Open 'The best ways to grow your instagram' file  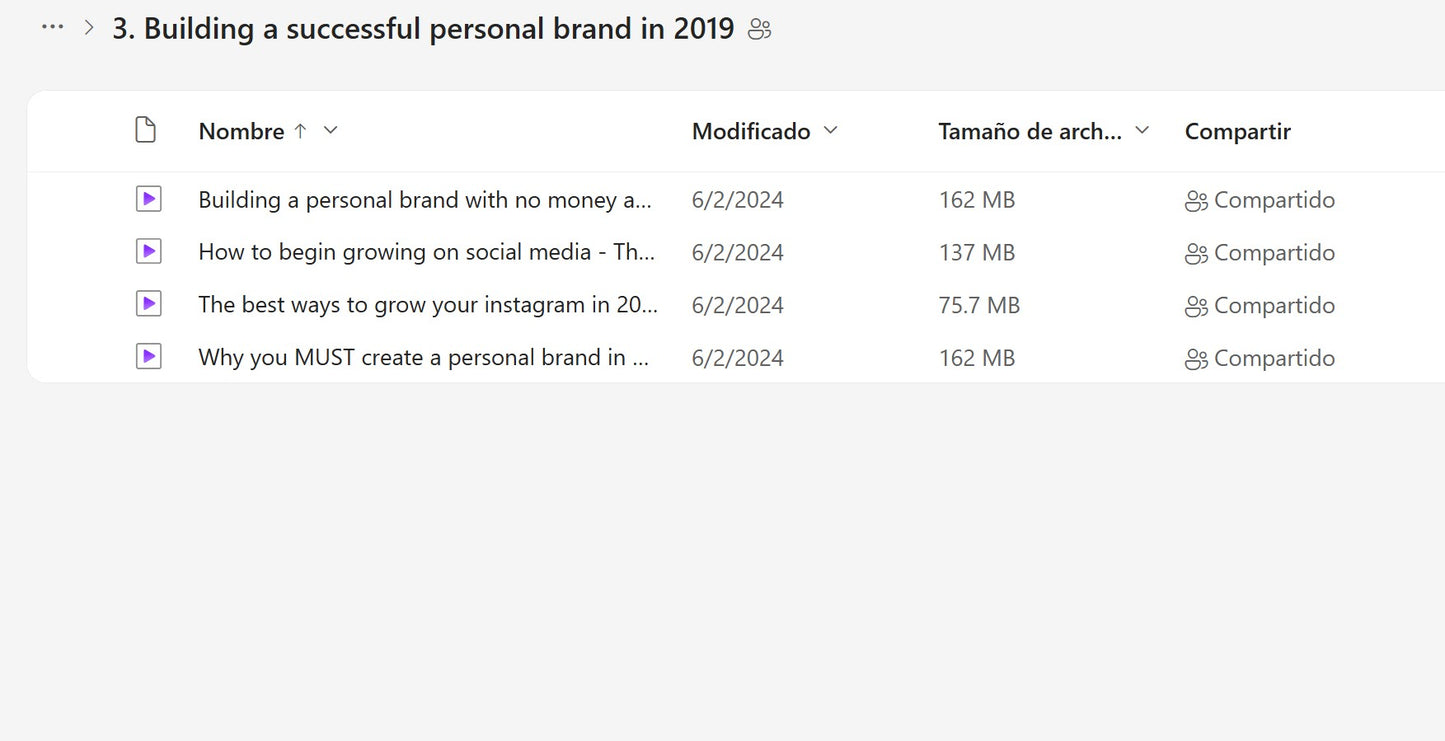pyautogui.click(x=427, y=305)
